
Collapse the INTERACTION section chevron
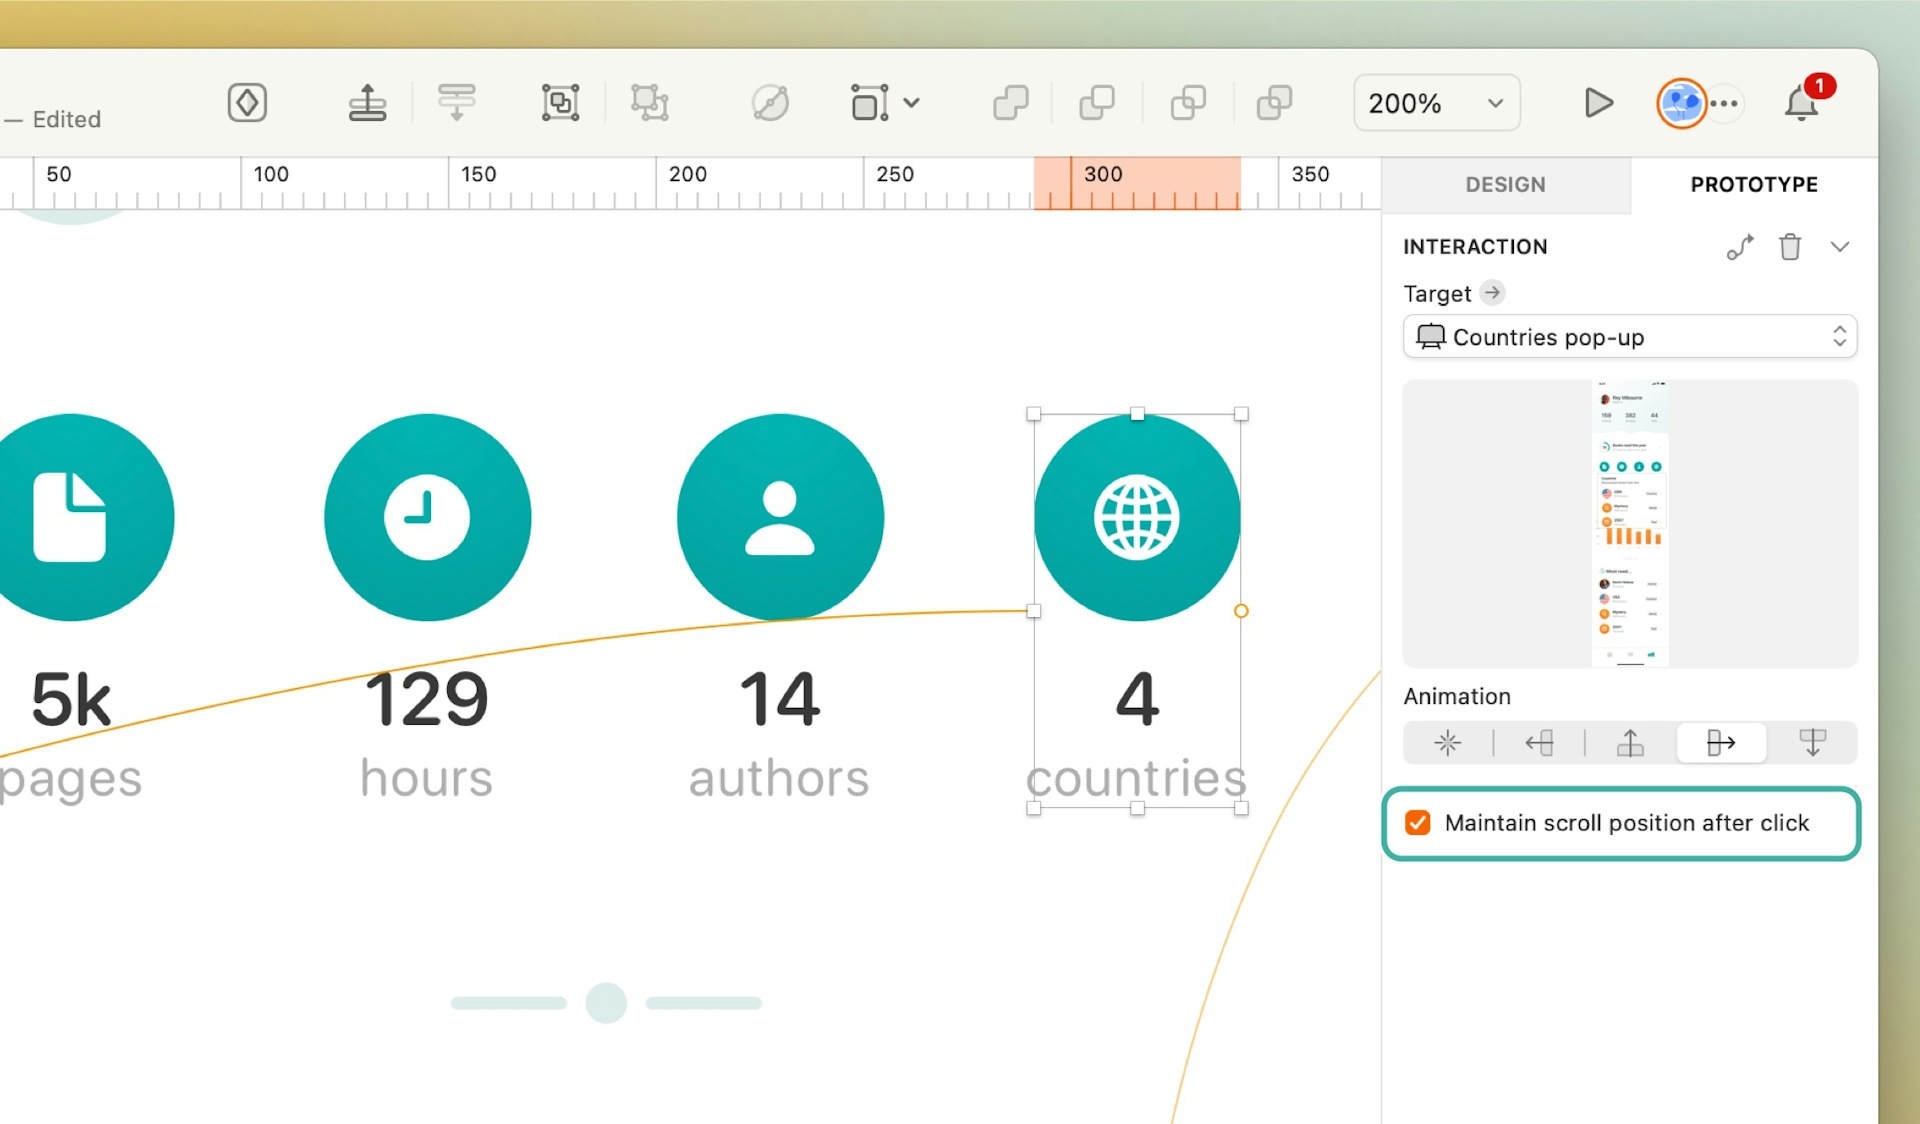tap(1840, 247)
